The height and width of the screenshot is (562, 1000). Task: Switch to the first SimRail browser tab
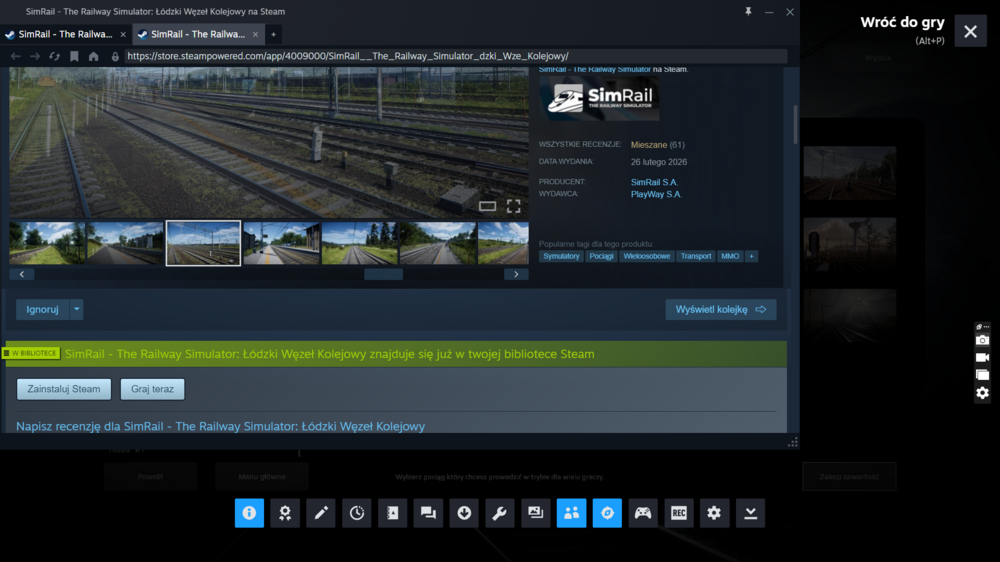coord(63,34)
